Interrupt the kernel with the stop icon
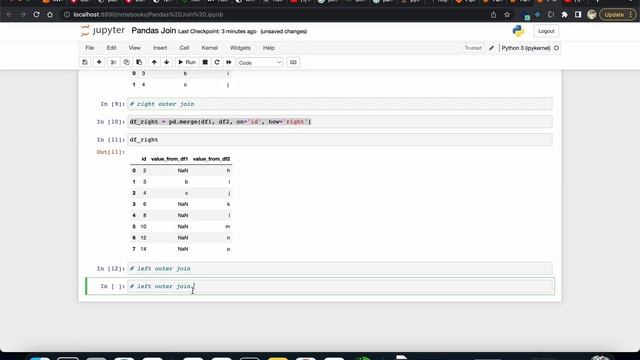 pos(205,62)
